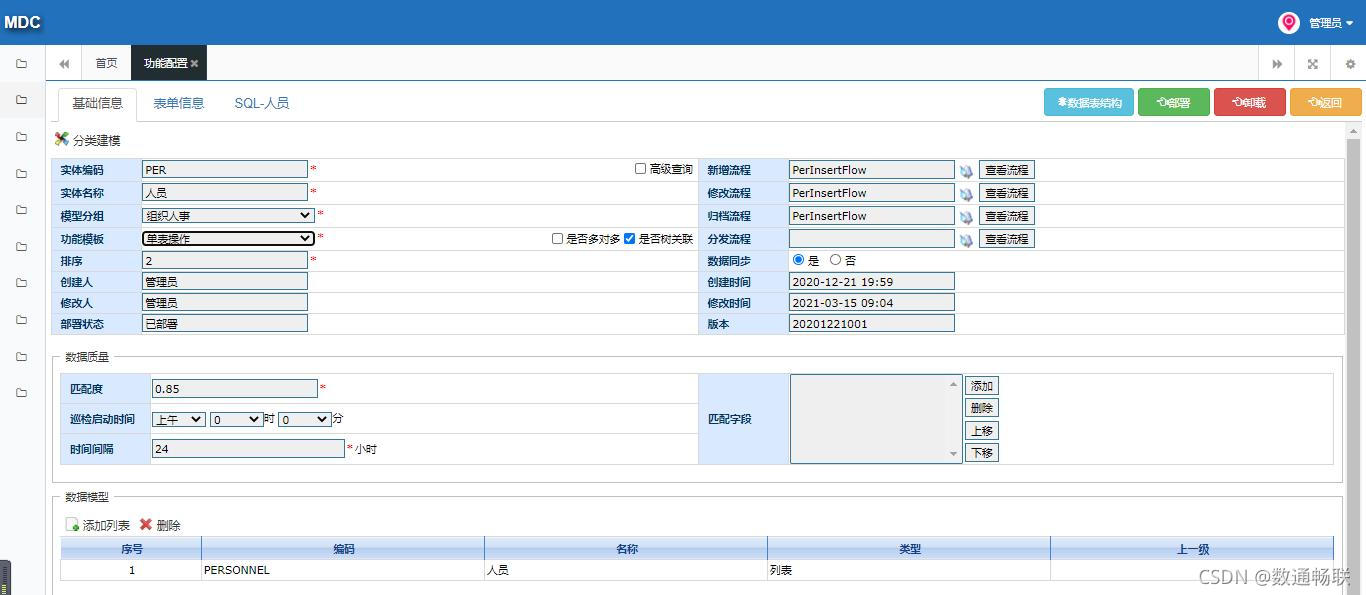The image size is (1366, 595).
Task: Click the 实体名称 input field
Action: [225, 192]
